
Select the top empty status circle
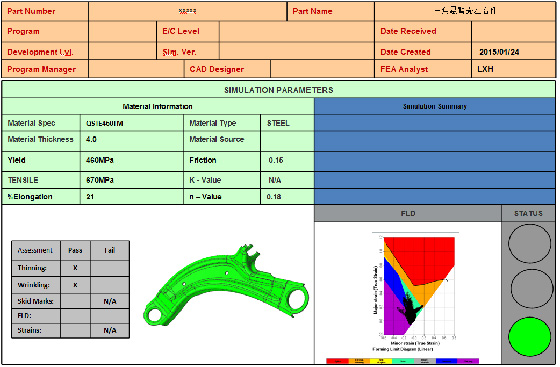[530, 243]
